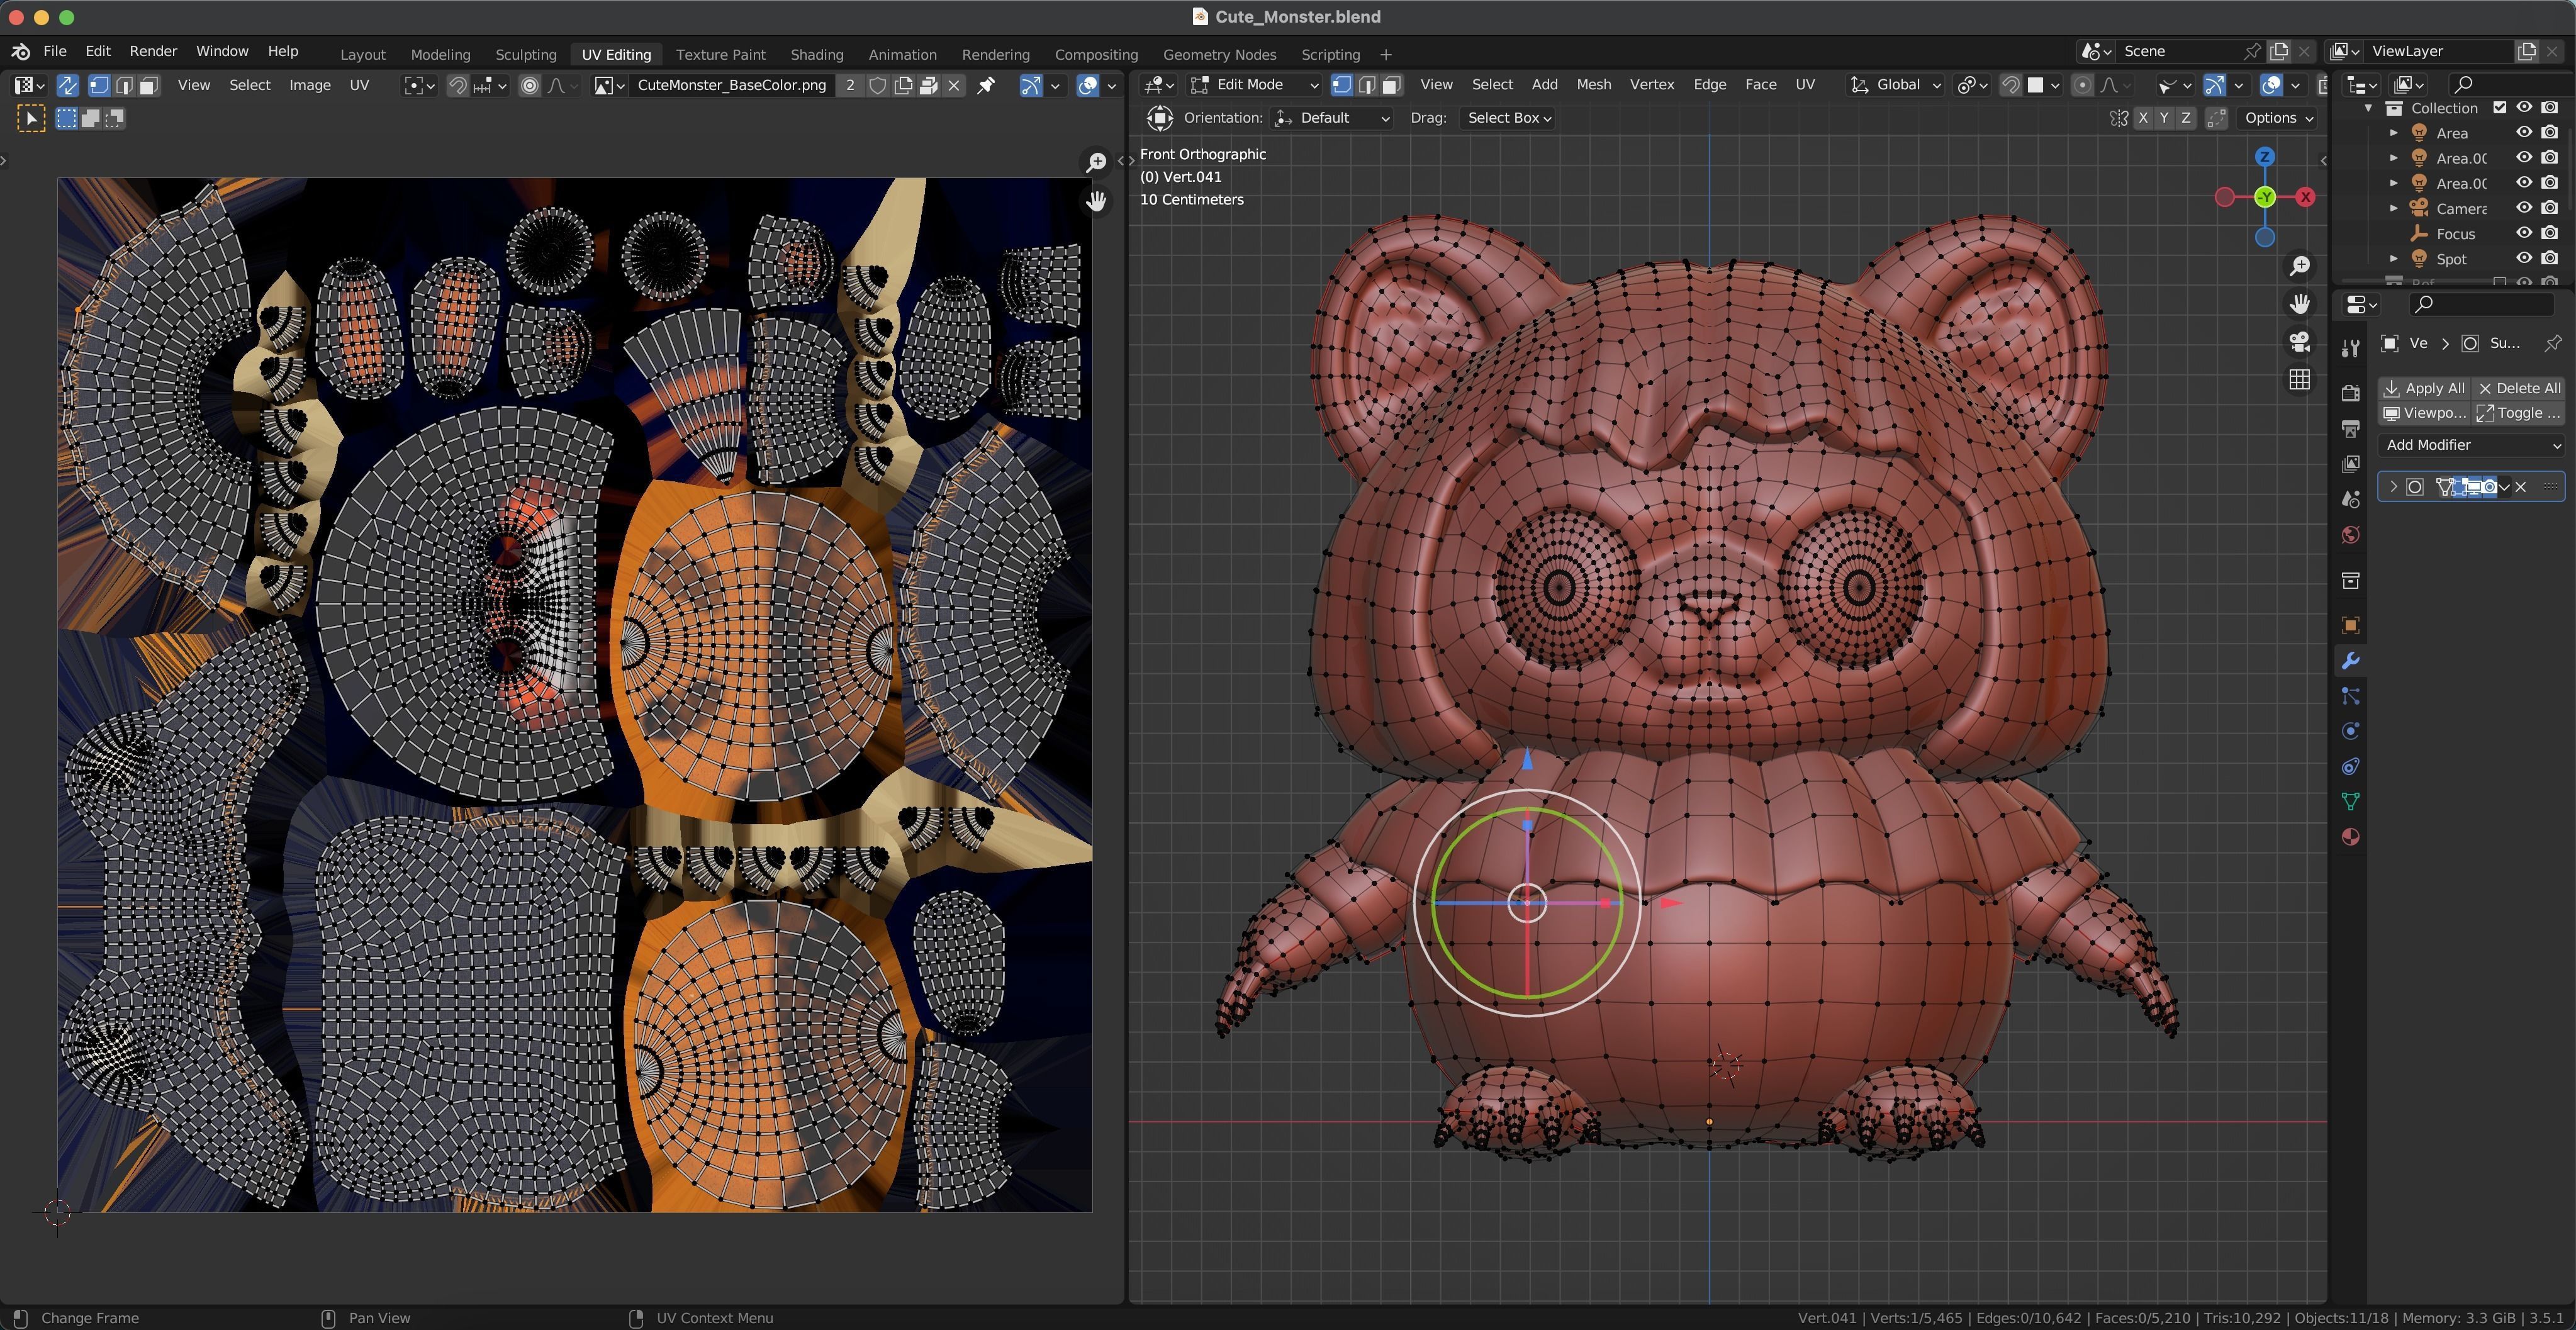Expand the Area light tree item
This screenshot has height=1330, width=2576.
click(2393, 133)
